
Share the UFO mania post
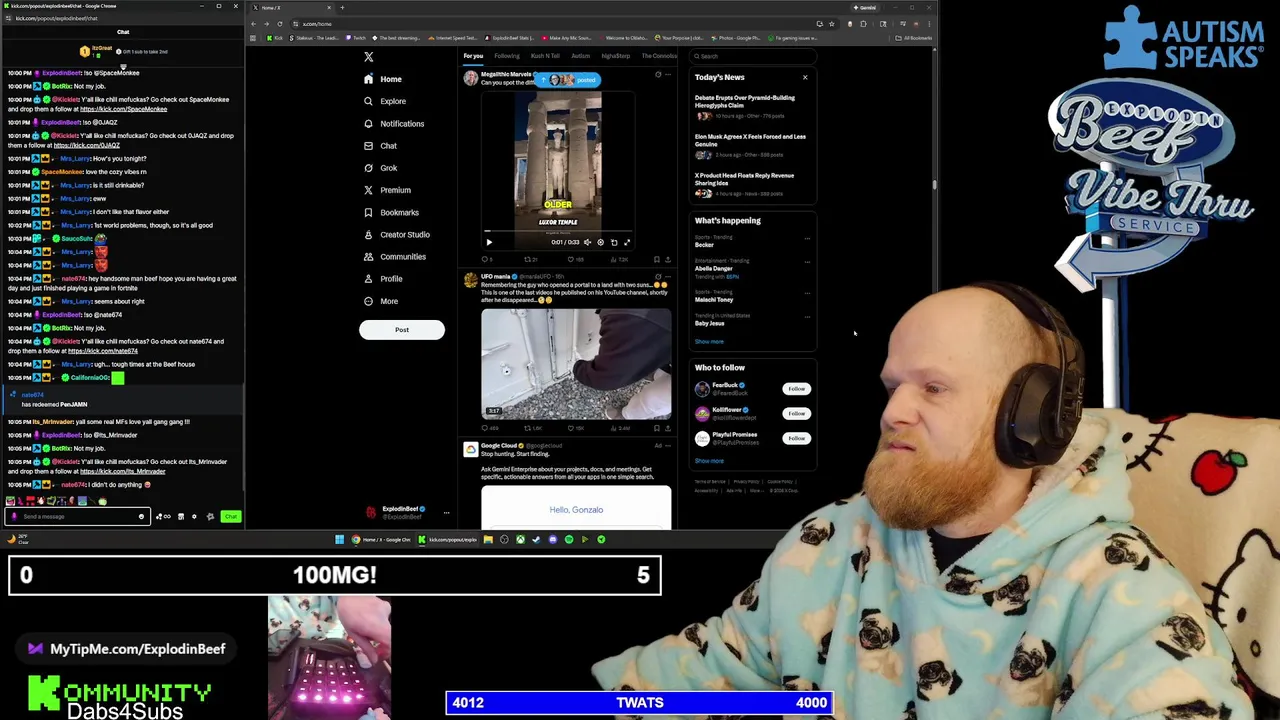tap(667, 428)
